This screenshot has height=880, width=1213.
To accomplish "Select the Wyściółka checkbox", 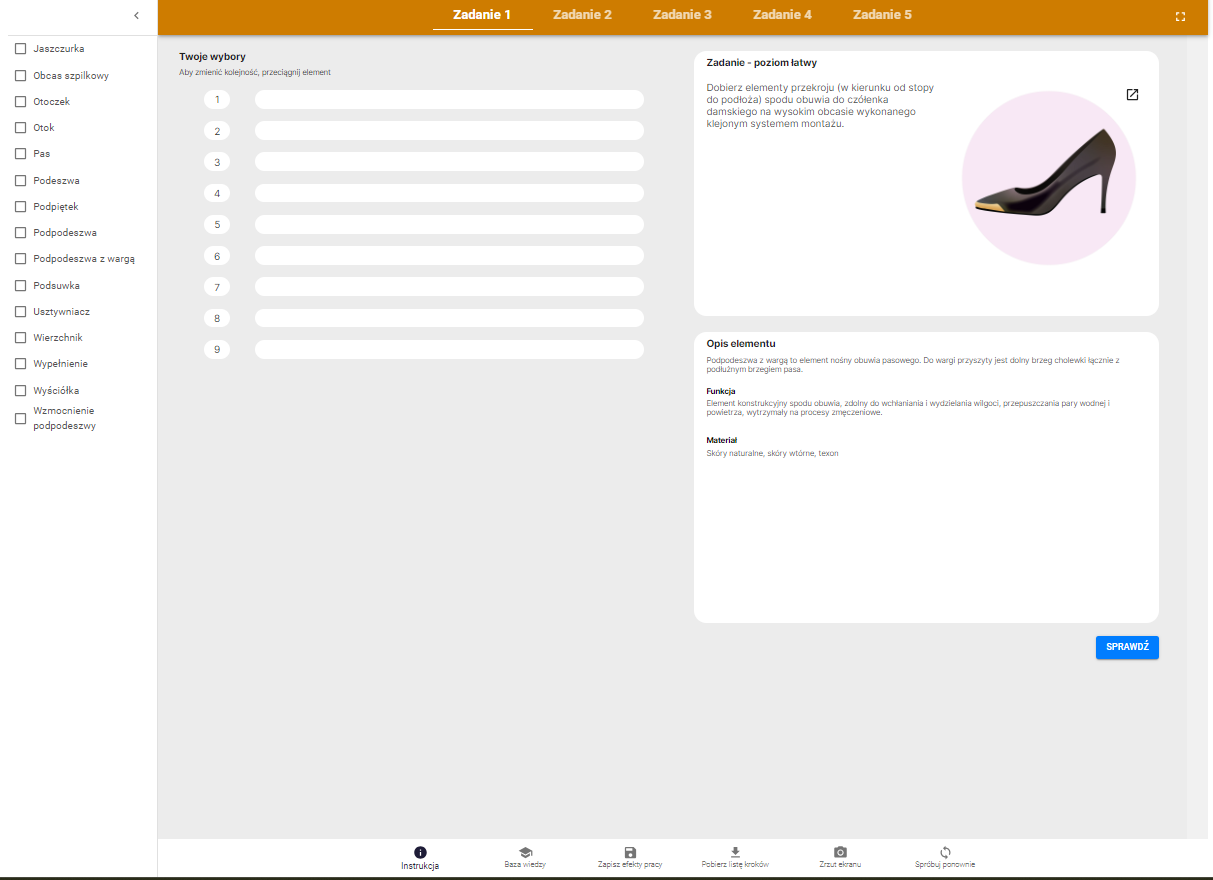I will coord(20,391).
